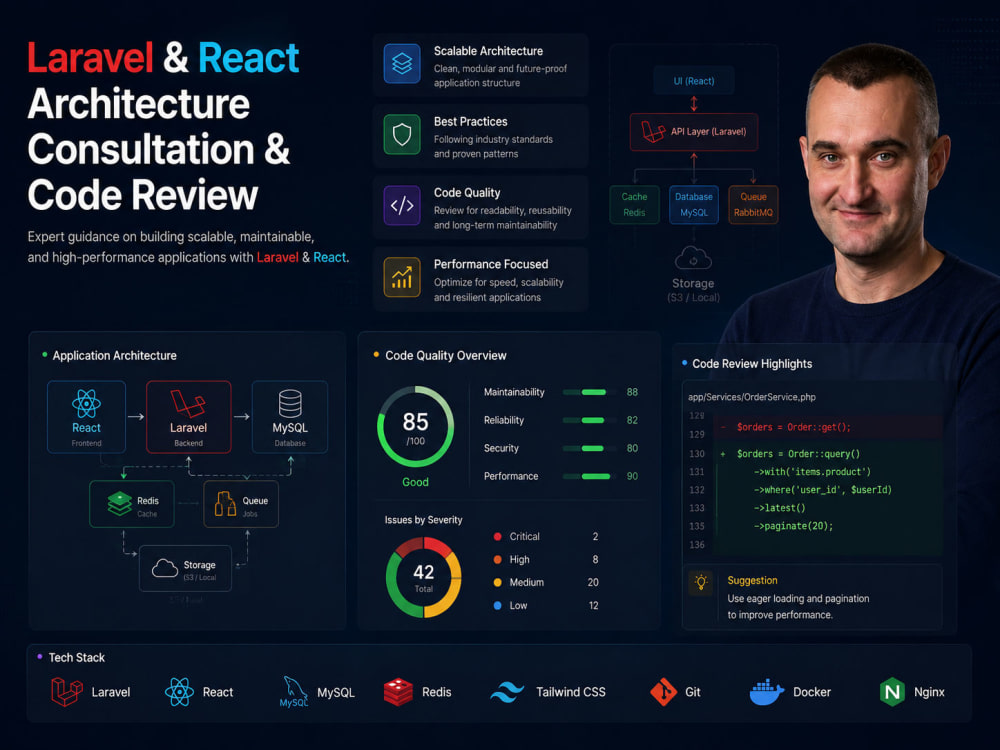The image size is (1000, 750).
Task: Click the 'Code Review Highlights' panel title
Action: click(x=752, y=364)
